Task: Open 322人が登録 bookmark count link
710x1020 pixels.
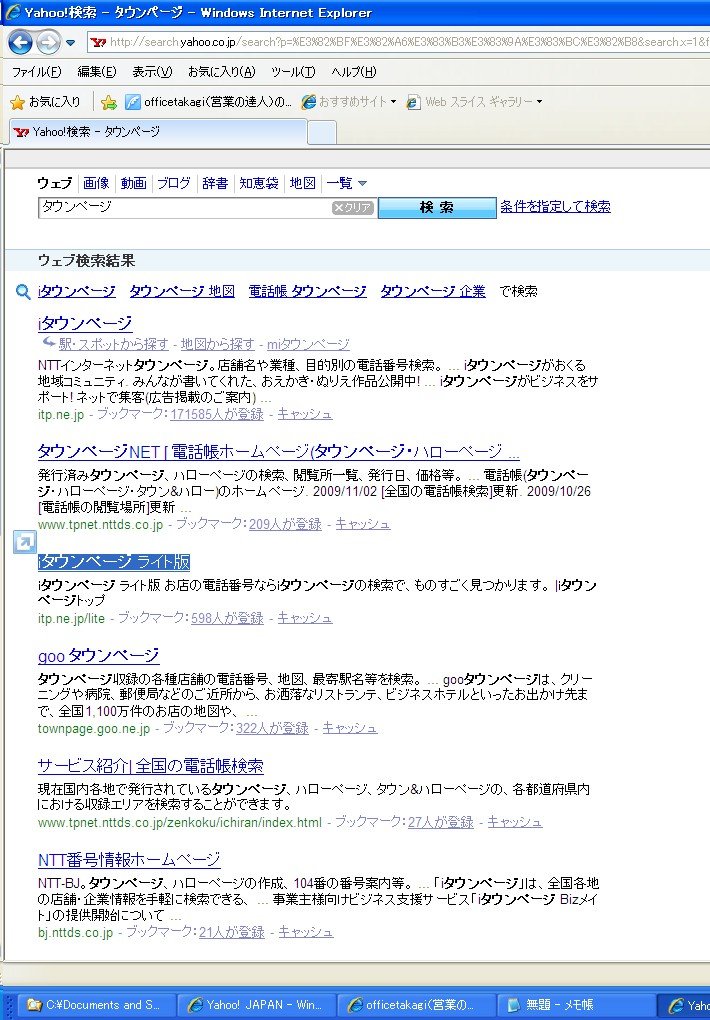Action: click(x=272, y=728)
